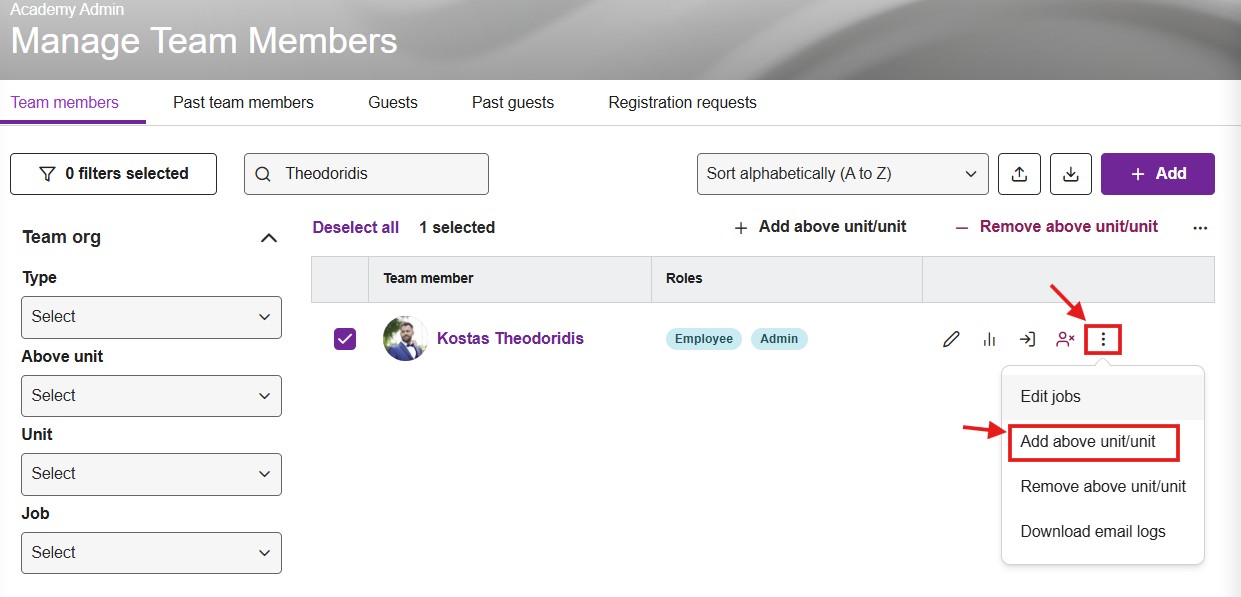Click the remove team member icon
This screenshot has width=1241, height=597.
pos(1065,340)
